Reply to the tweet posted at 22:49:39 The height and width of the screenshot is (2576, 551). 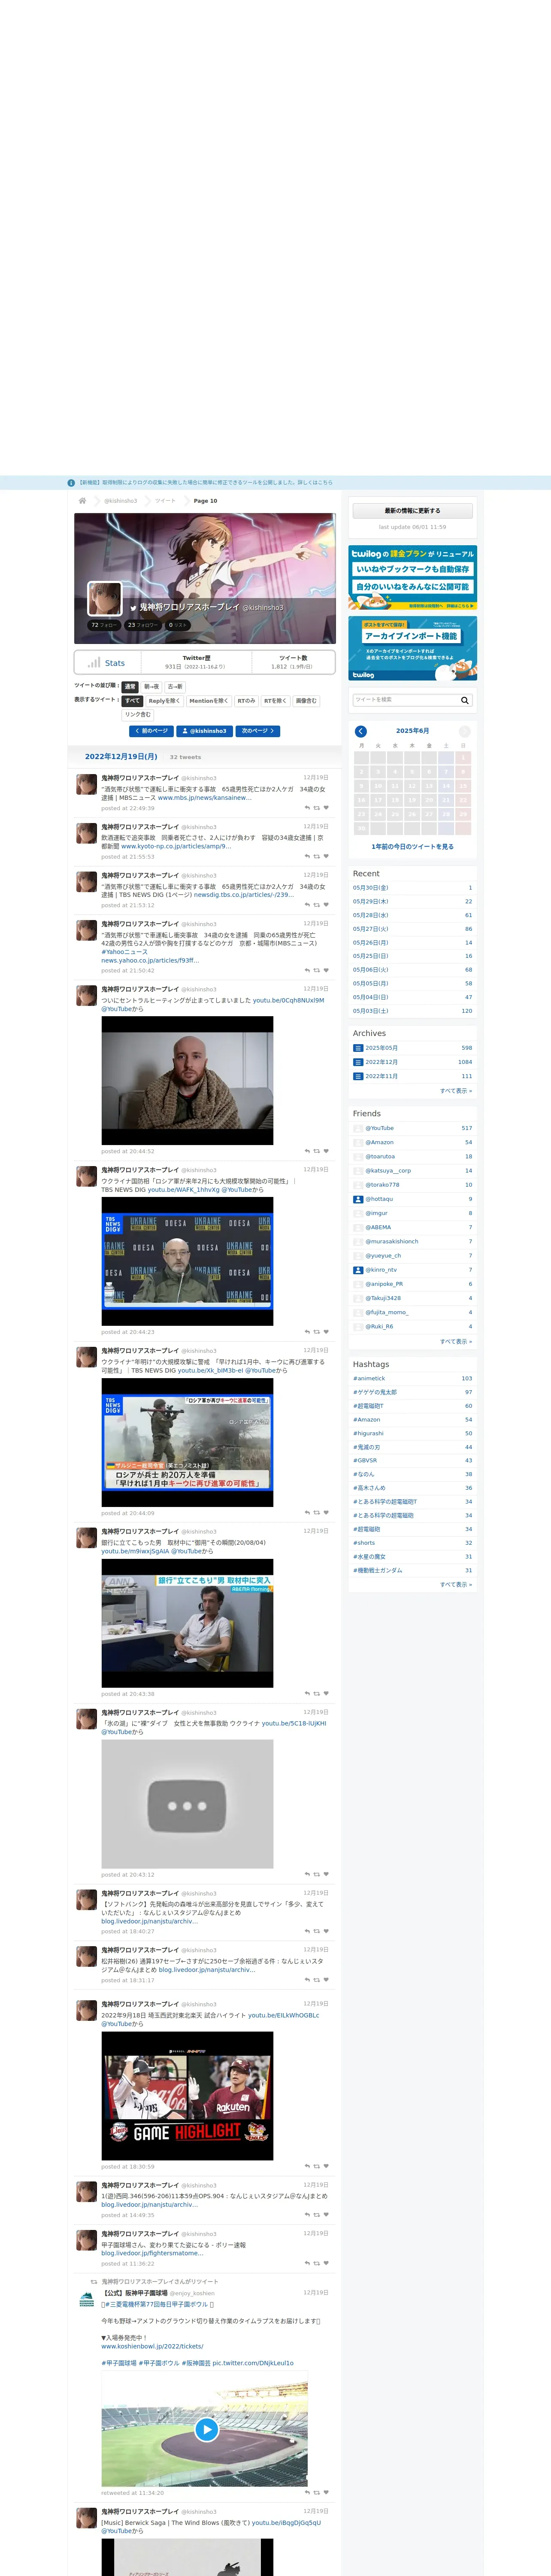(x=307, y=808)
